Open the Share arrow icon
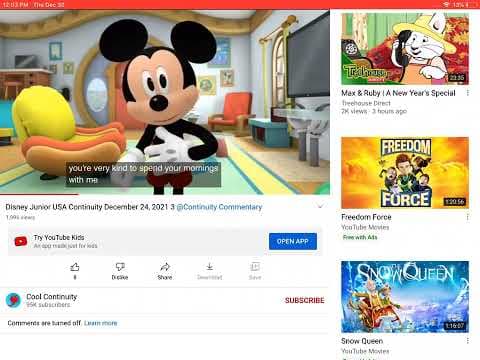480x360 pixels. [x=165, y=267]
